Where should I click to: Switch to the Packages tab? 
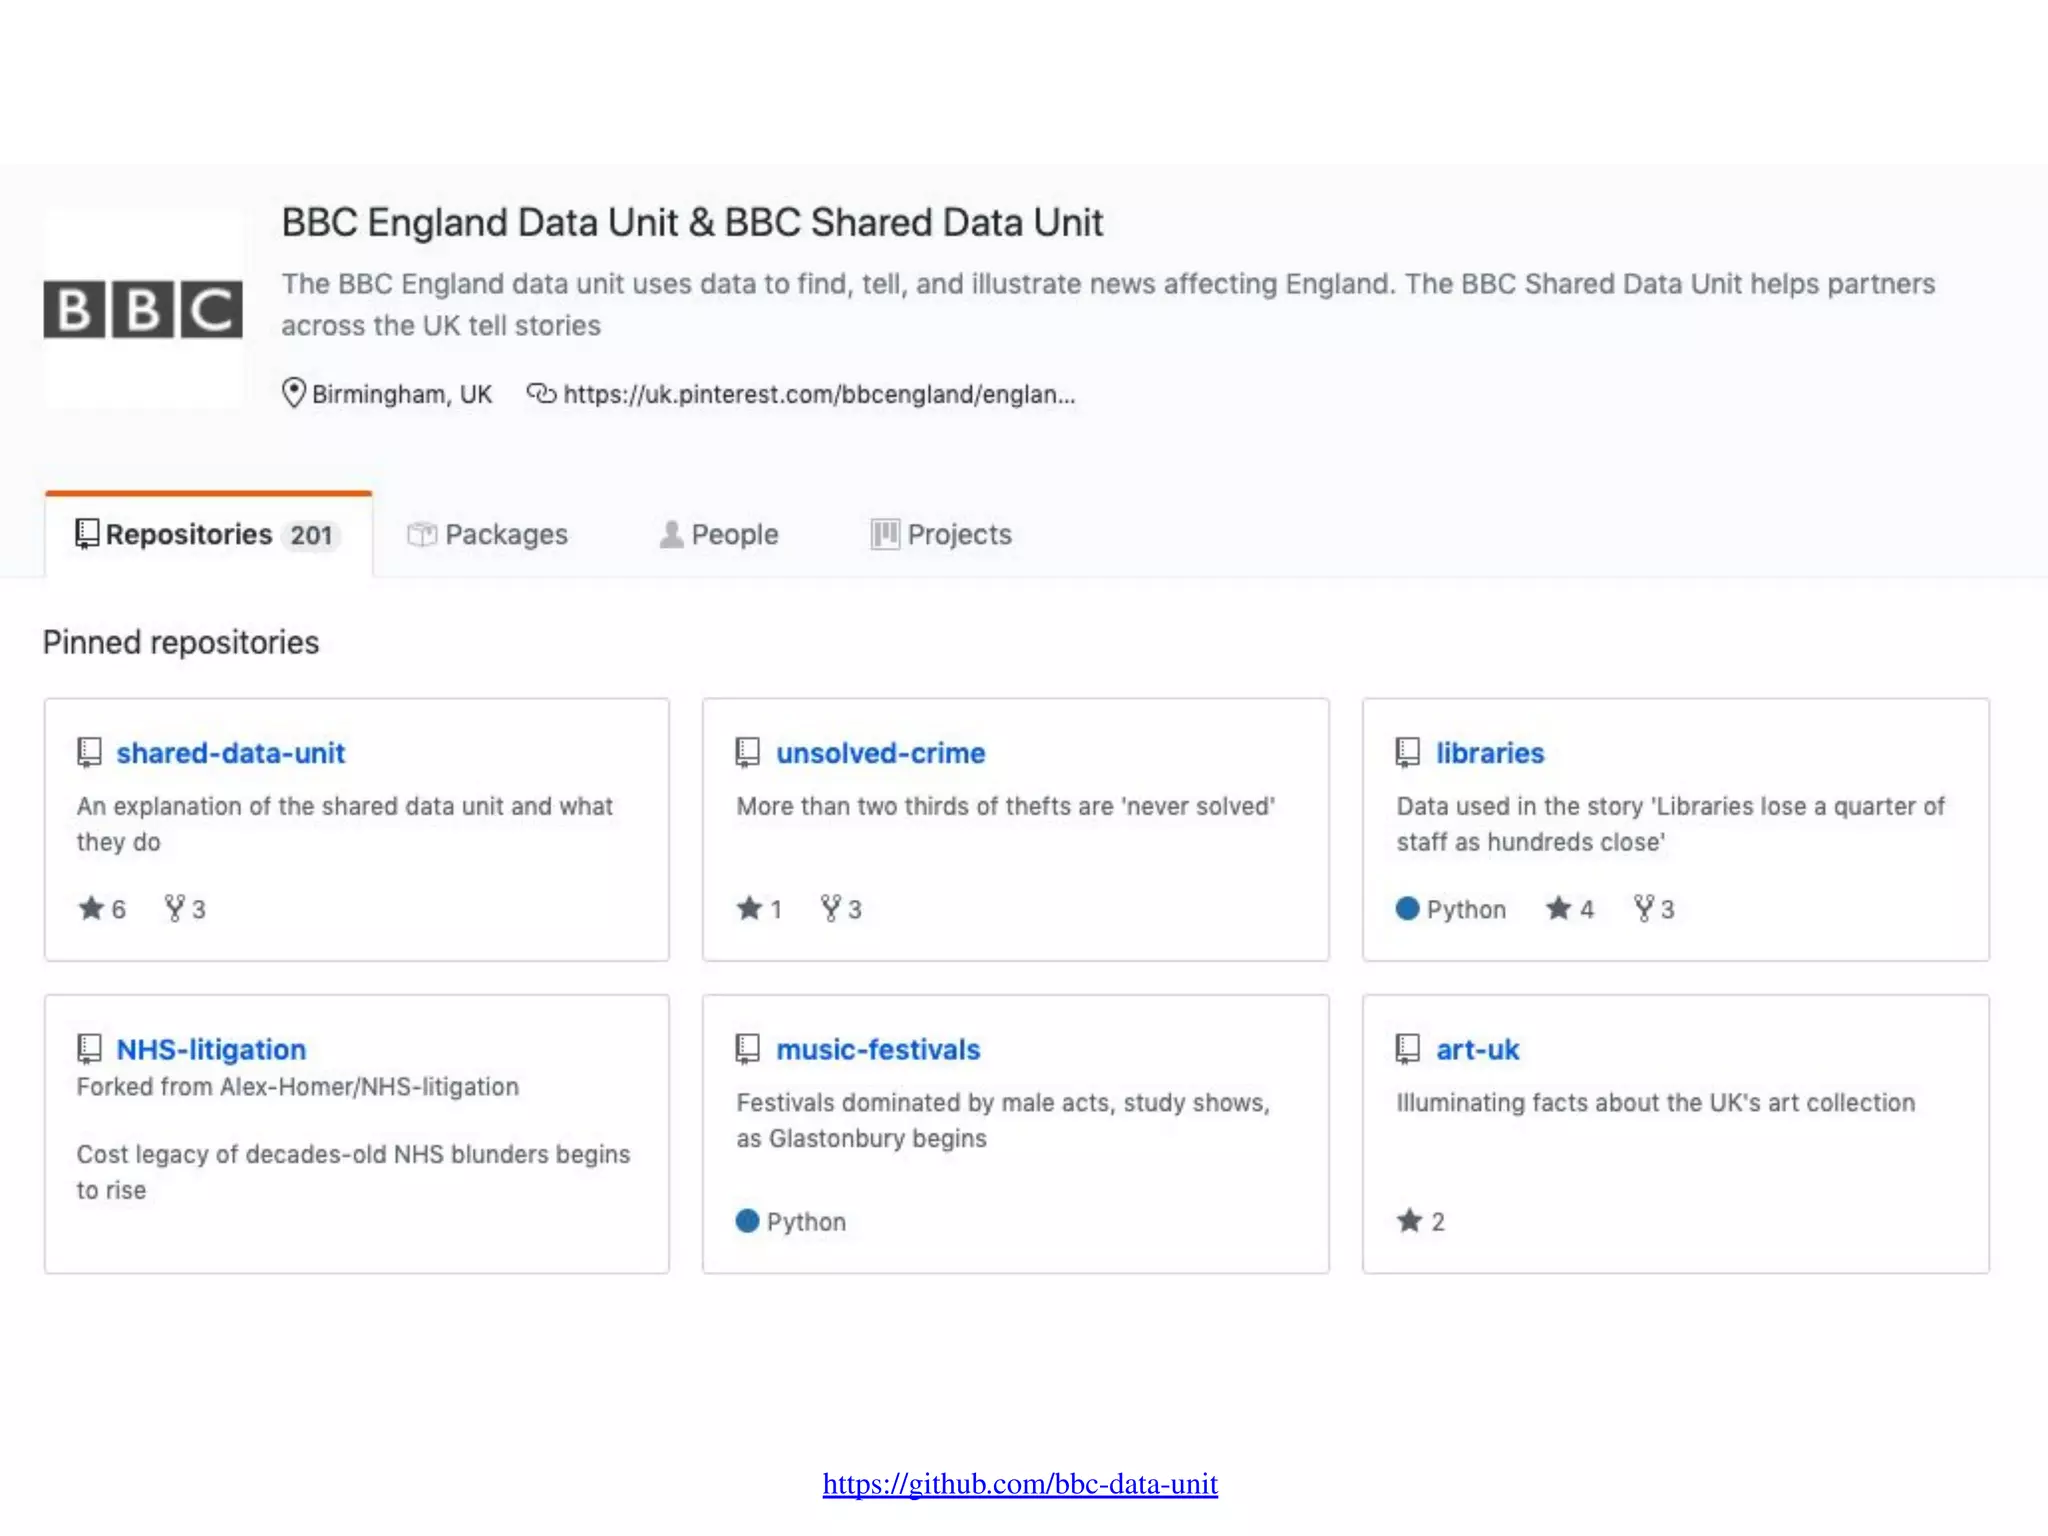tap(487, 535)
